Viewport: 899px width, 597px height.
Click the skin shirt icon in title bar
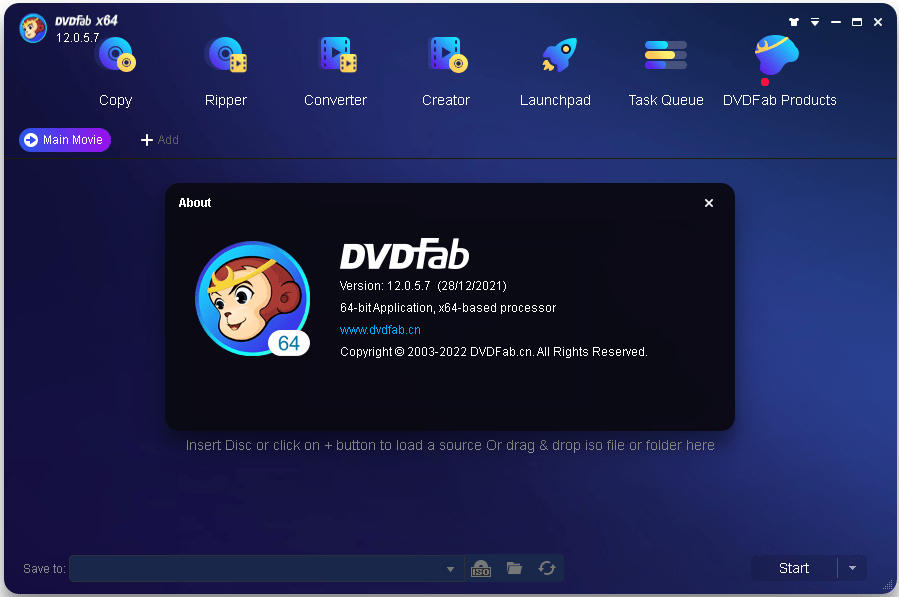tap(794, 22)
